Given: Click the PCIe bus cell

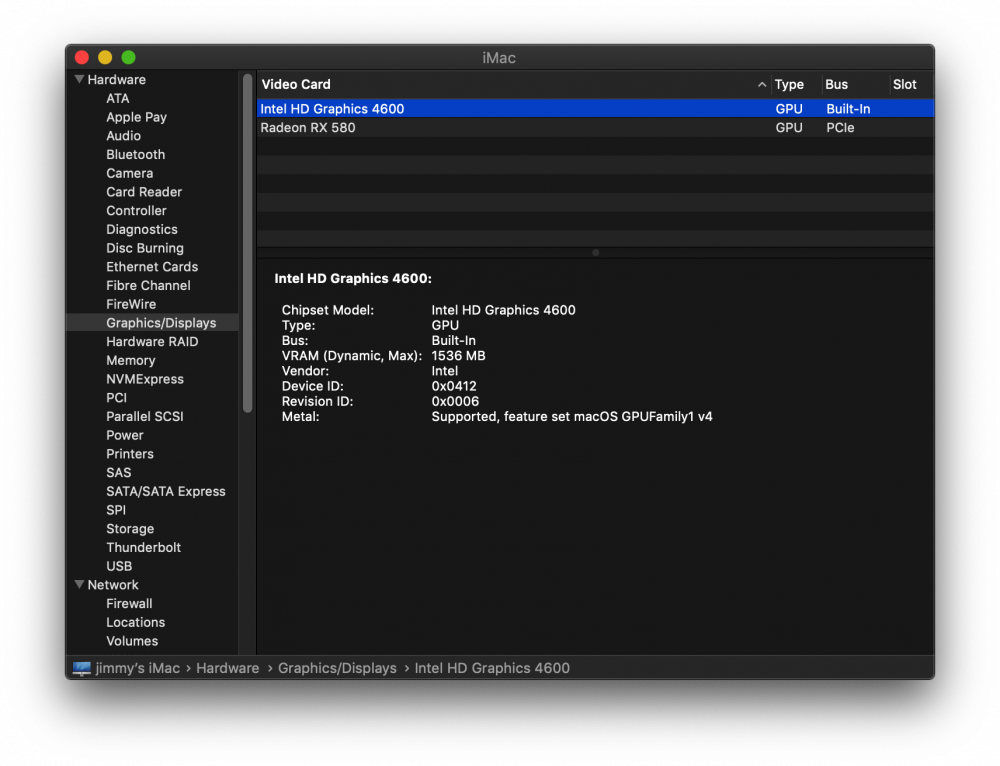Looking at the screenshot, I should click(x=840, y=128).
